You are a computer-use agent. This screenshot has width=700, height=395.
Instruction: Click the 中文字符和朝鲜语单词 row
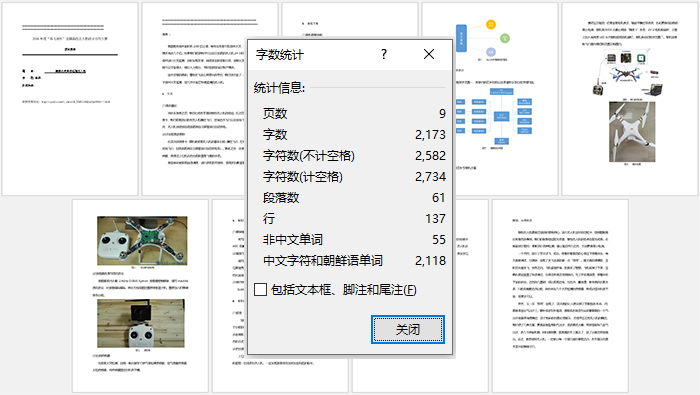point(354,260)
